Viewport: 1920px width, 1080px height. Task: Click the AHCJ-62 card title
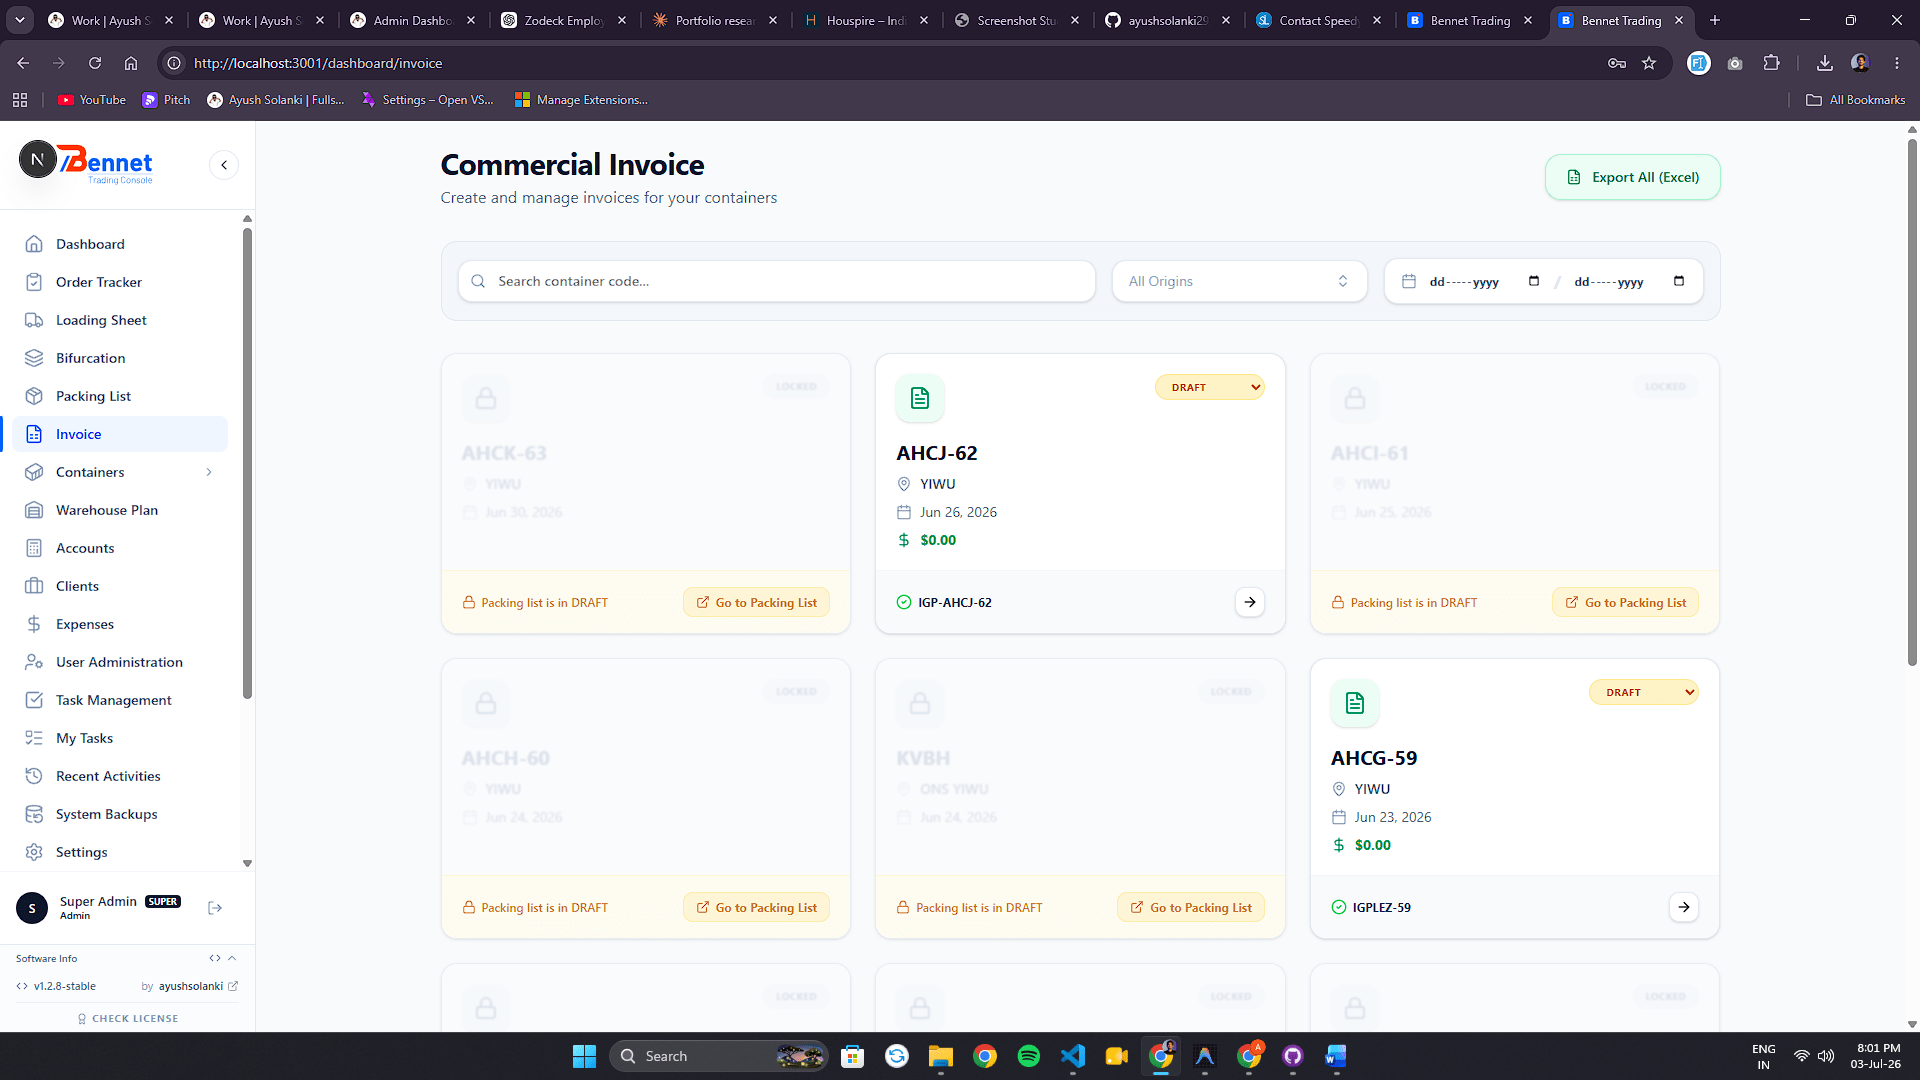(x=937, y=453)
